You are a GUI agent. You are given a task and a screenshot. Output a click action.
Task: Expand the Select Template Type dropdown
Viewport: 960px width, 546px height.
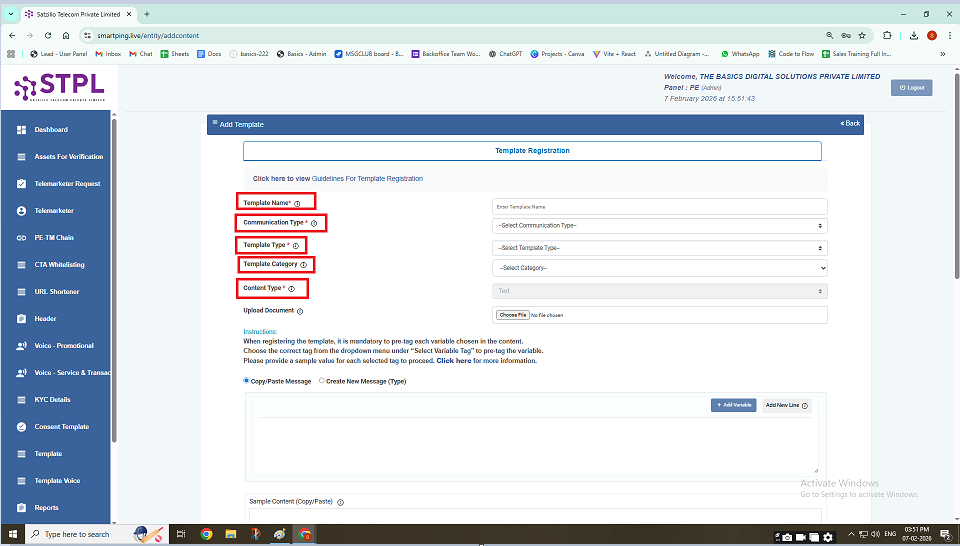click(659, 248)
